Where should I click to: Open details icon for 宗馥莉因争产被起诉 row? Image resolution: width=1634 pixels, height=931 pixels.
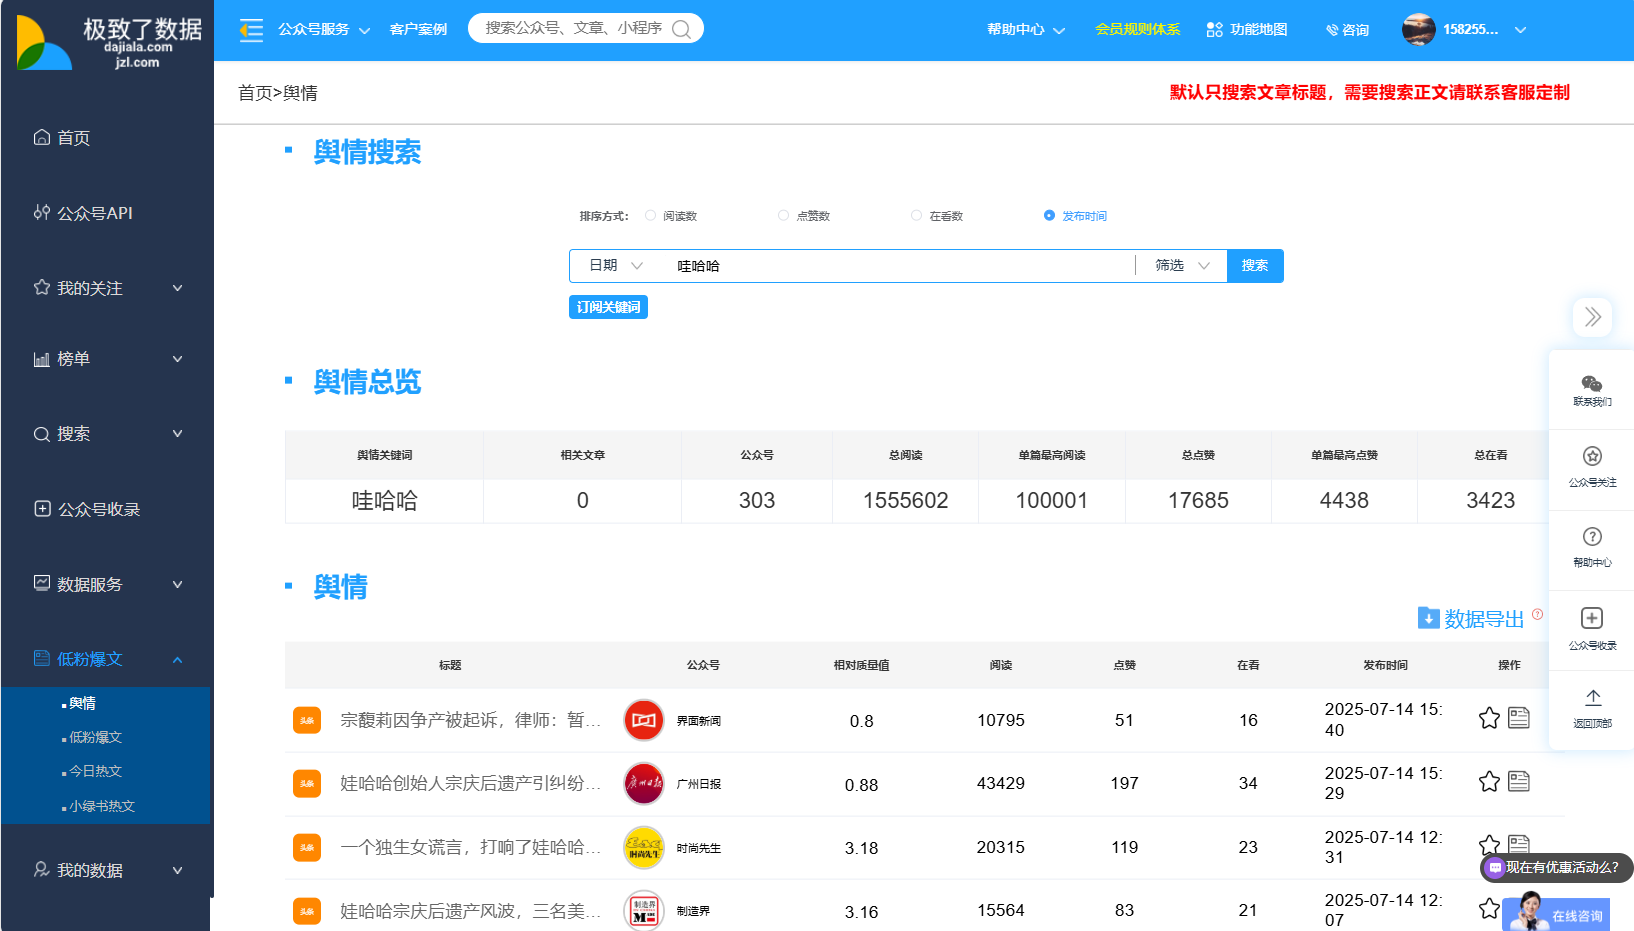click(1519, 718)
